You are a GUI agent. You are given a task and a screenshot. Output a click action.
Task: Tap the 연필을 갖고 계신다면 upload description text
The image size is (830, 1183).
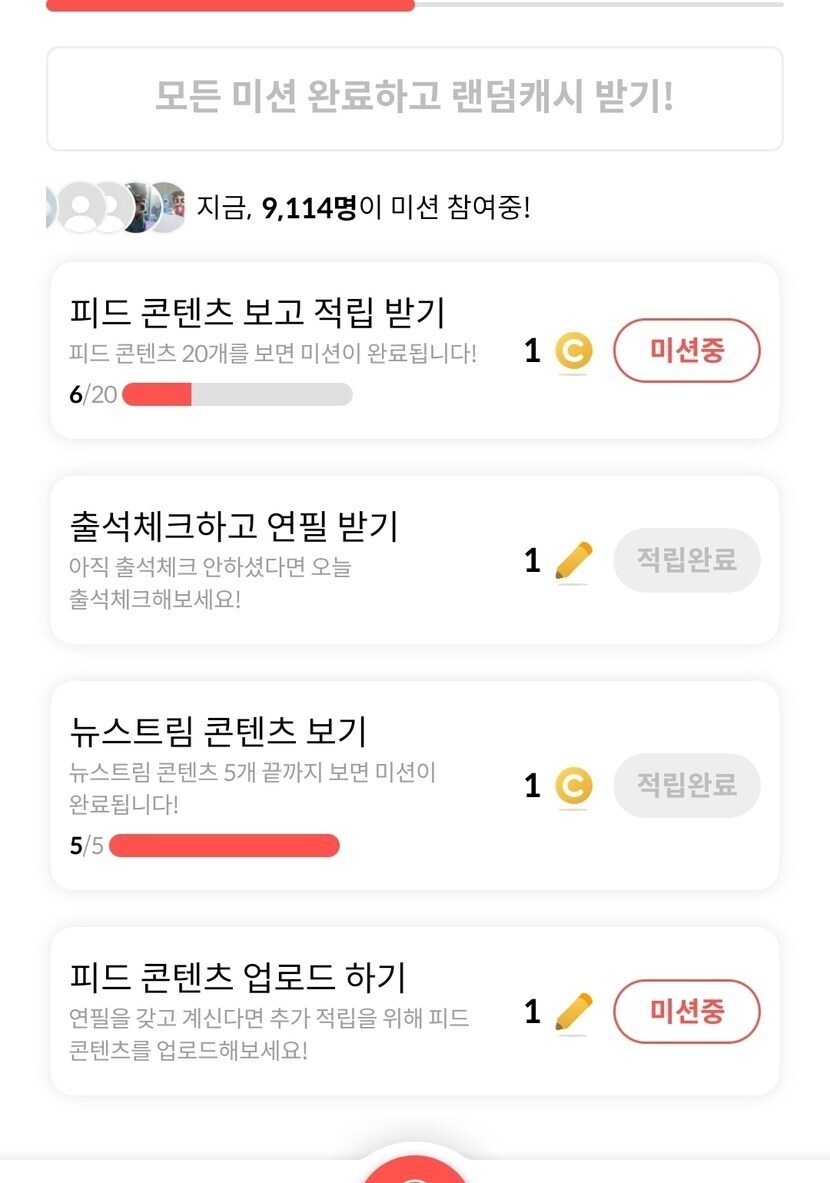point(269,1035)
